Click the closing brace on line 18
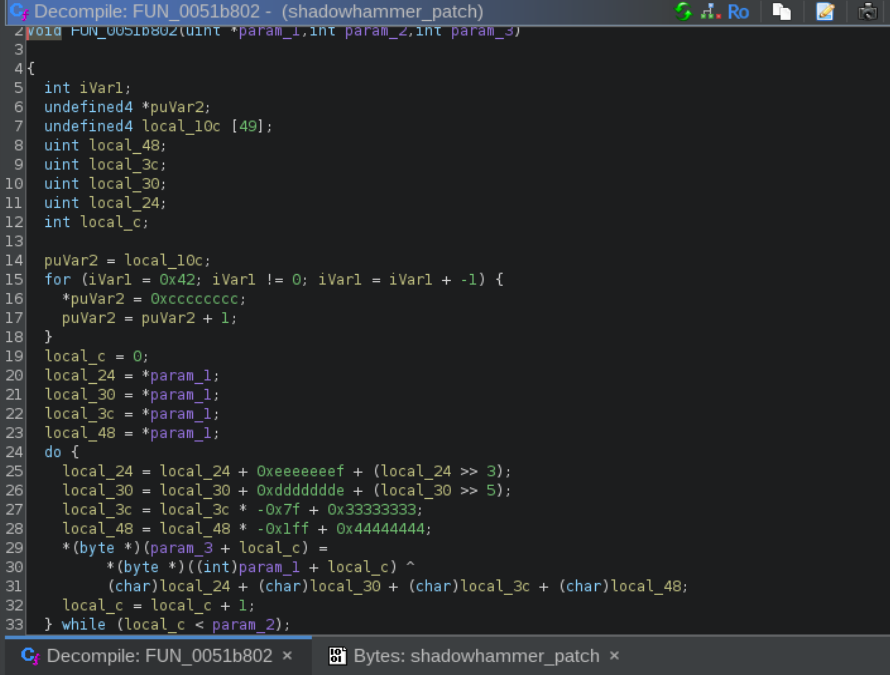890x675 pixels. (48, 337)
